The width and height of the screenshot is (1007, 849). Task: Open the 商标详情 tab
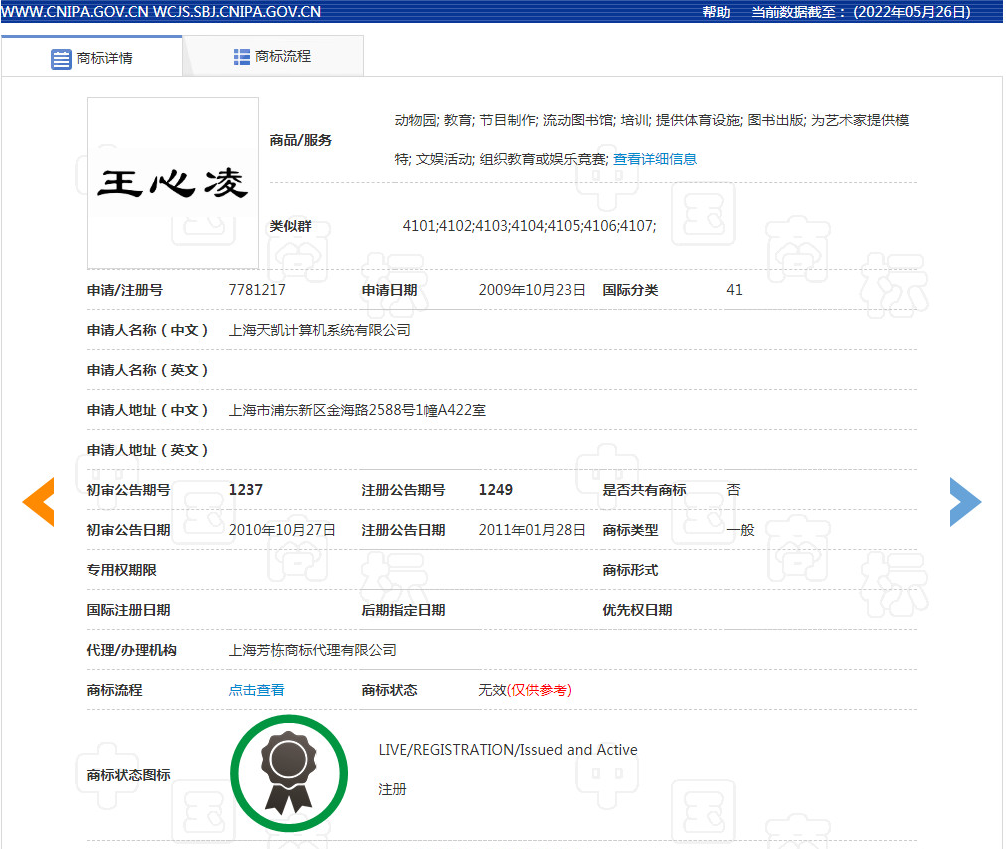click(92, 57)
